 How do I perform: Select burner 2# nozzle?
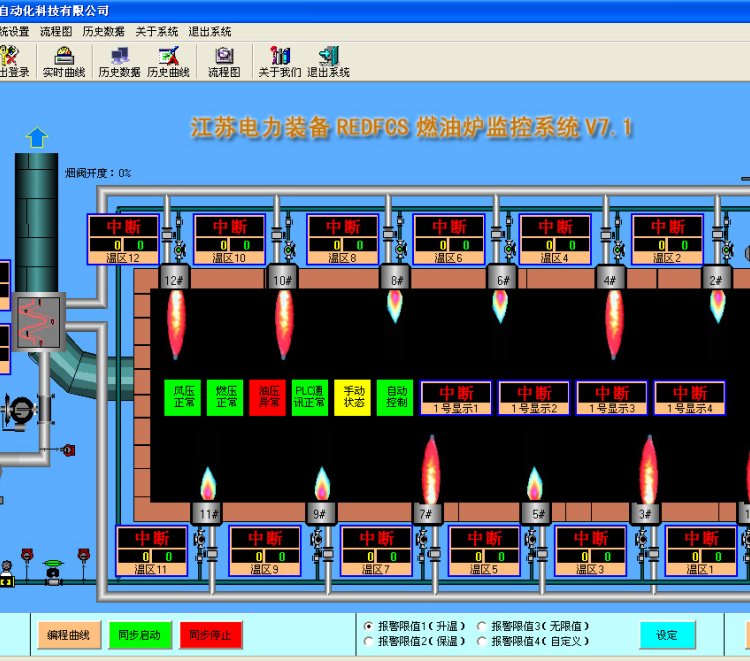(717, 277)
